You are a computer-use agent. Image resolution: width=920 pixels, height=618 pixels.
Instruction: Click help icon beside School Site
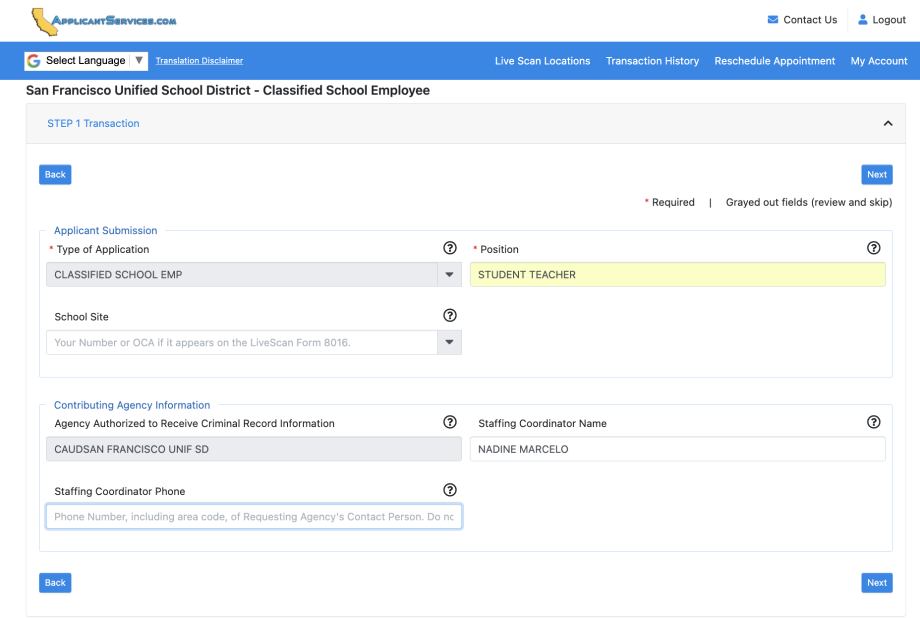pos(450,316)
